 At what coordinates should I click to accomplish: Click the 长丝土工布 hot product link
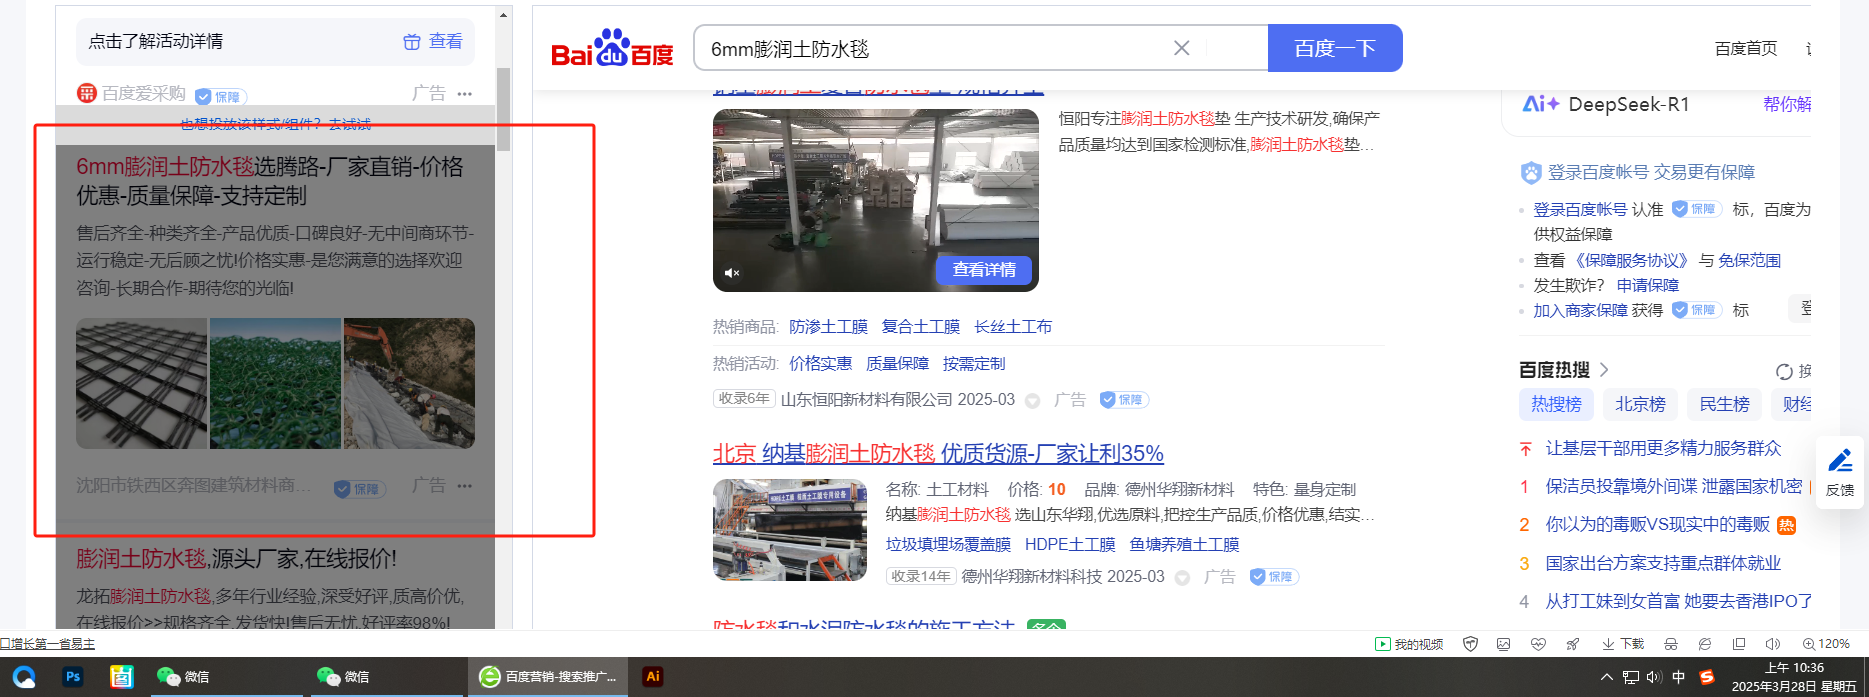pyautogui.click(x=1013, y=327)
